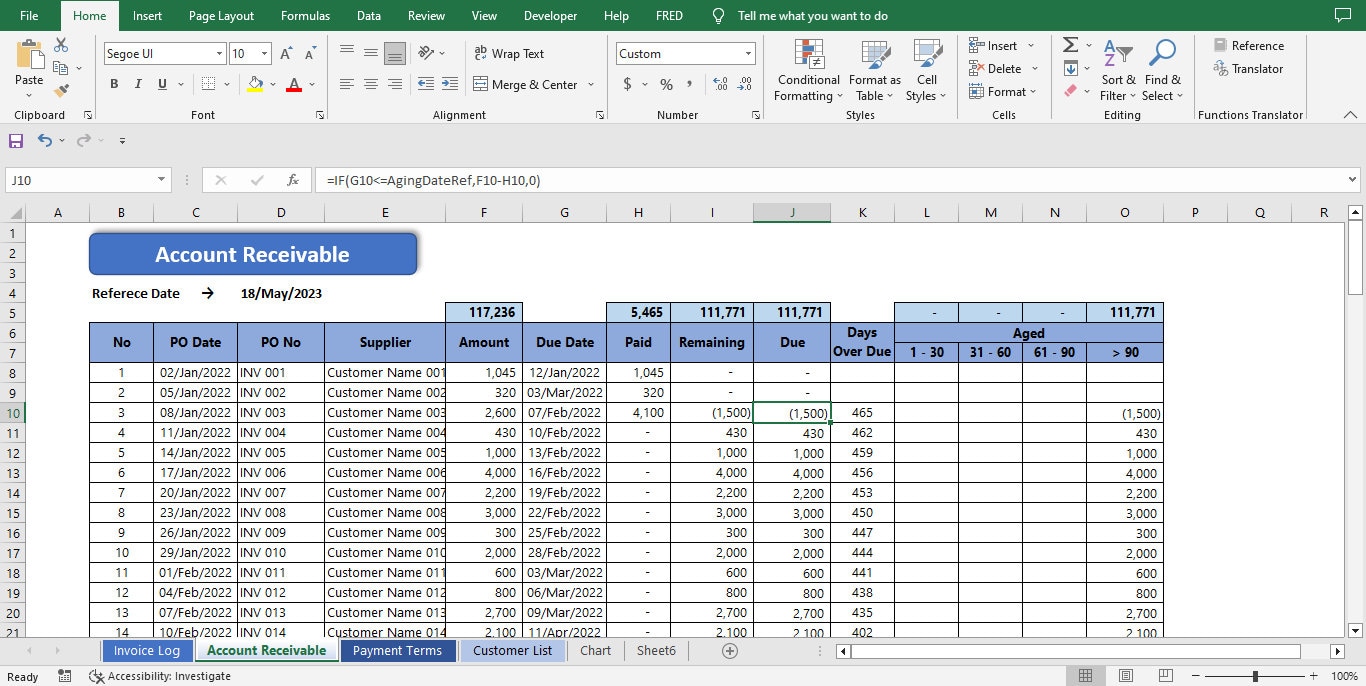
Task: Increase font size with the larger A icon
Action: (287, 54)
